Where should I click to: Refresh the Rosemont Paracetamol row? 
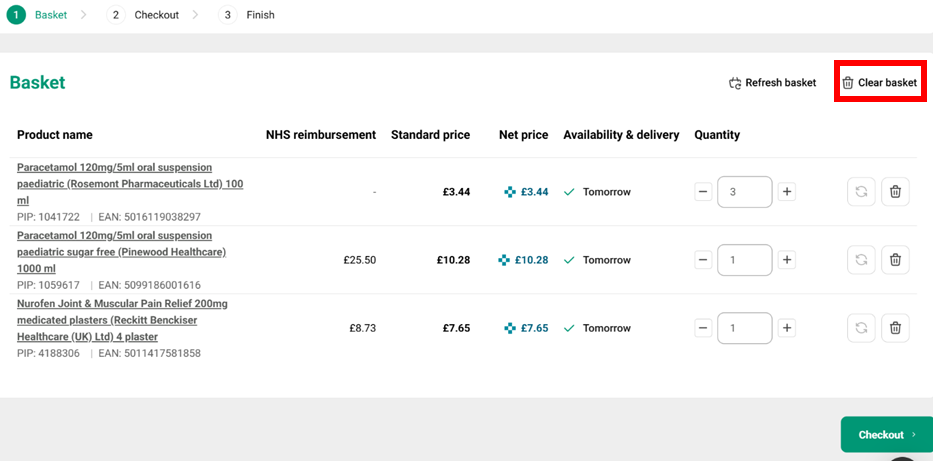pyautogui.click(x=860, y=192)
